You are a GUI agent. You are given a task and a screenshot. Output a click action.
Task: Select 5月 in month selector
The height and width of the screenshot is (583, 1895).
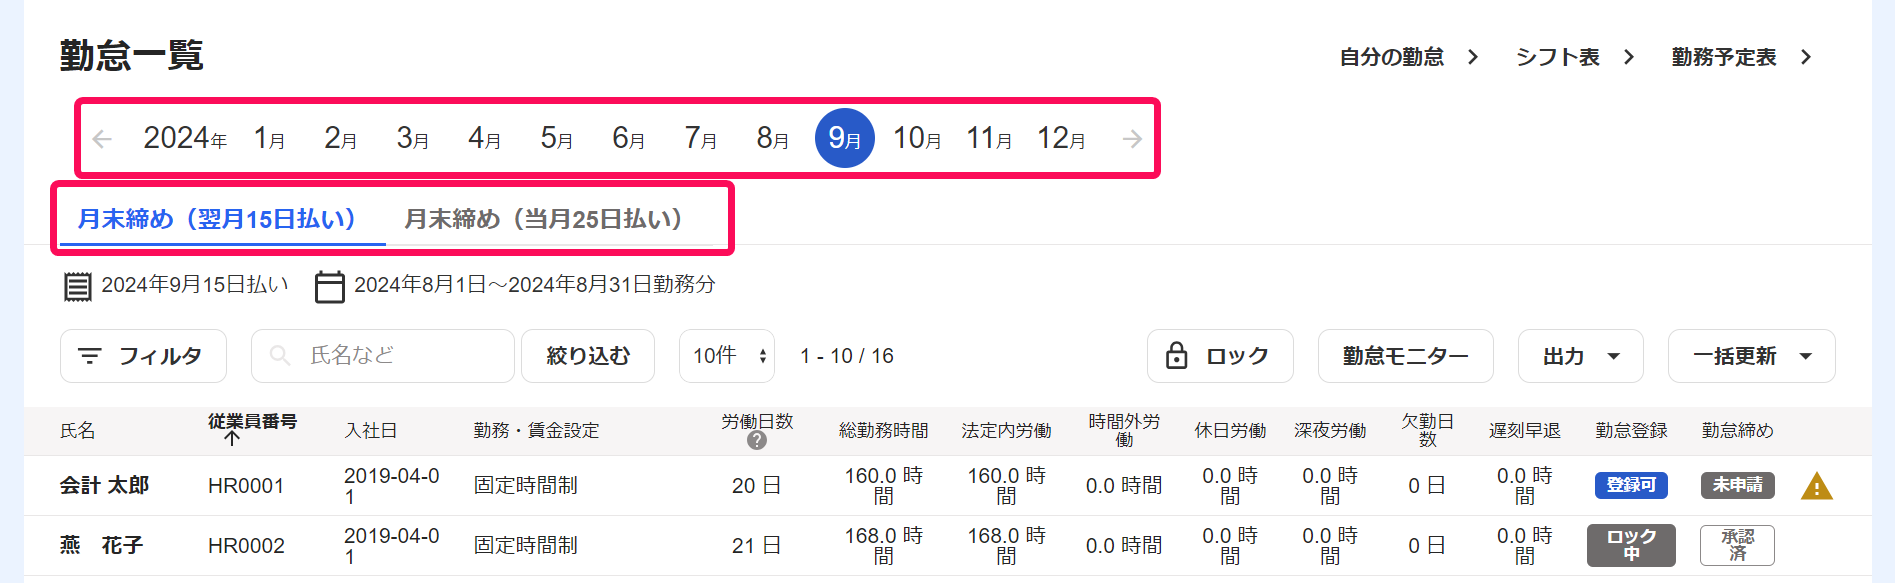556,138
